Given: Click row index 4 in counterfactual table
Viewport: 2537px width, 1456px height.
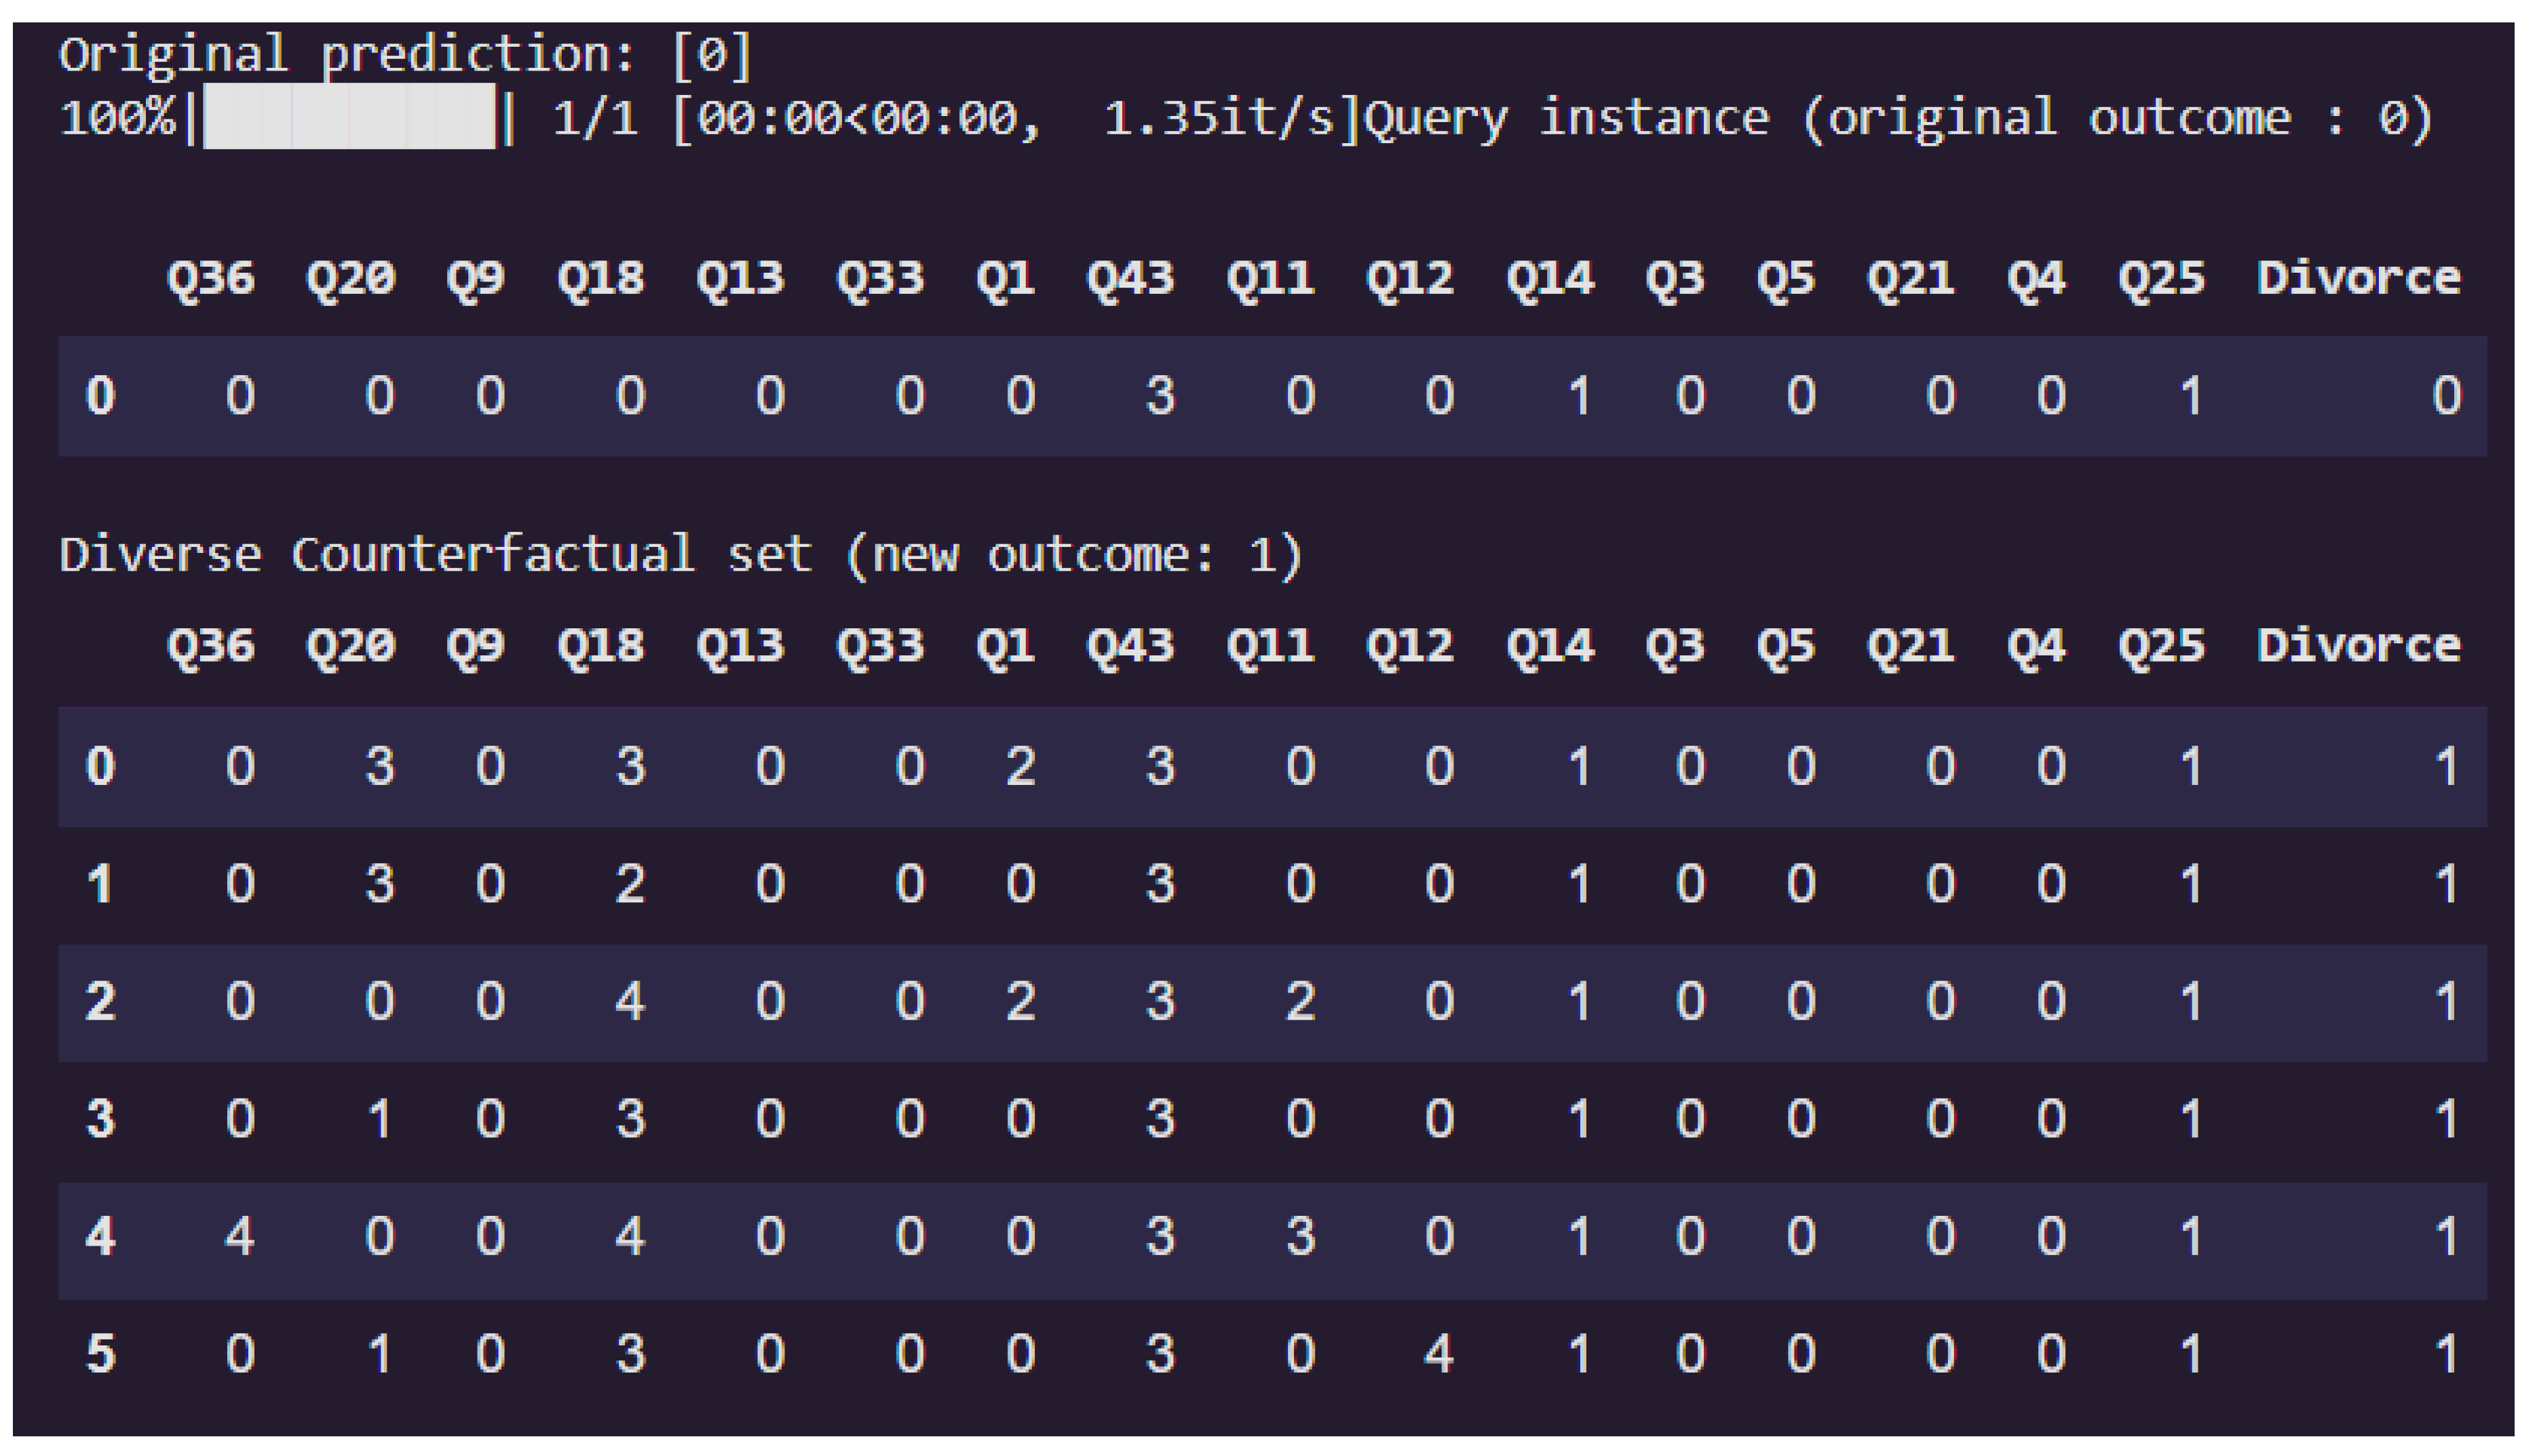Looking at the screenshot, I should click(x=100, y=1237).
